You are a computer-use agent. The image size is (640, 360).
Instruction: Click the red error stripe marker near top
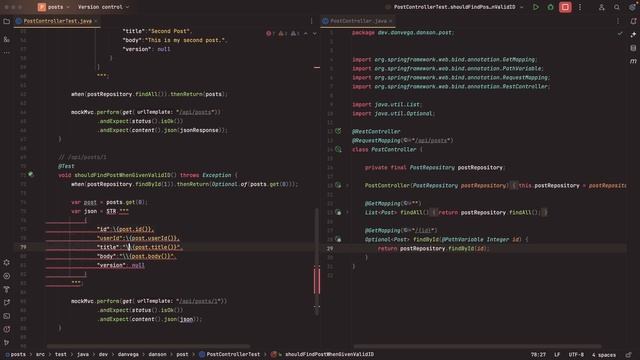pos(317,67)
